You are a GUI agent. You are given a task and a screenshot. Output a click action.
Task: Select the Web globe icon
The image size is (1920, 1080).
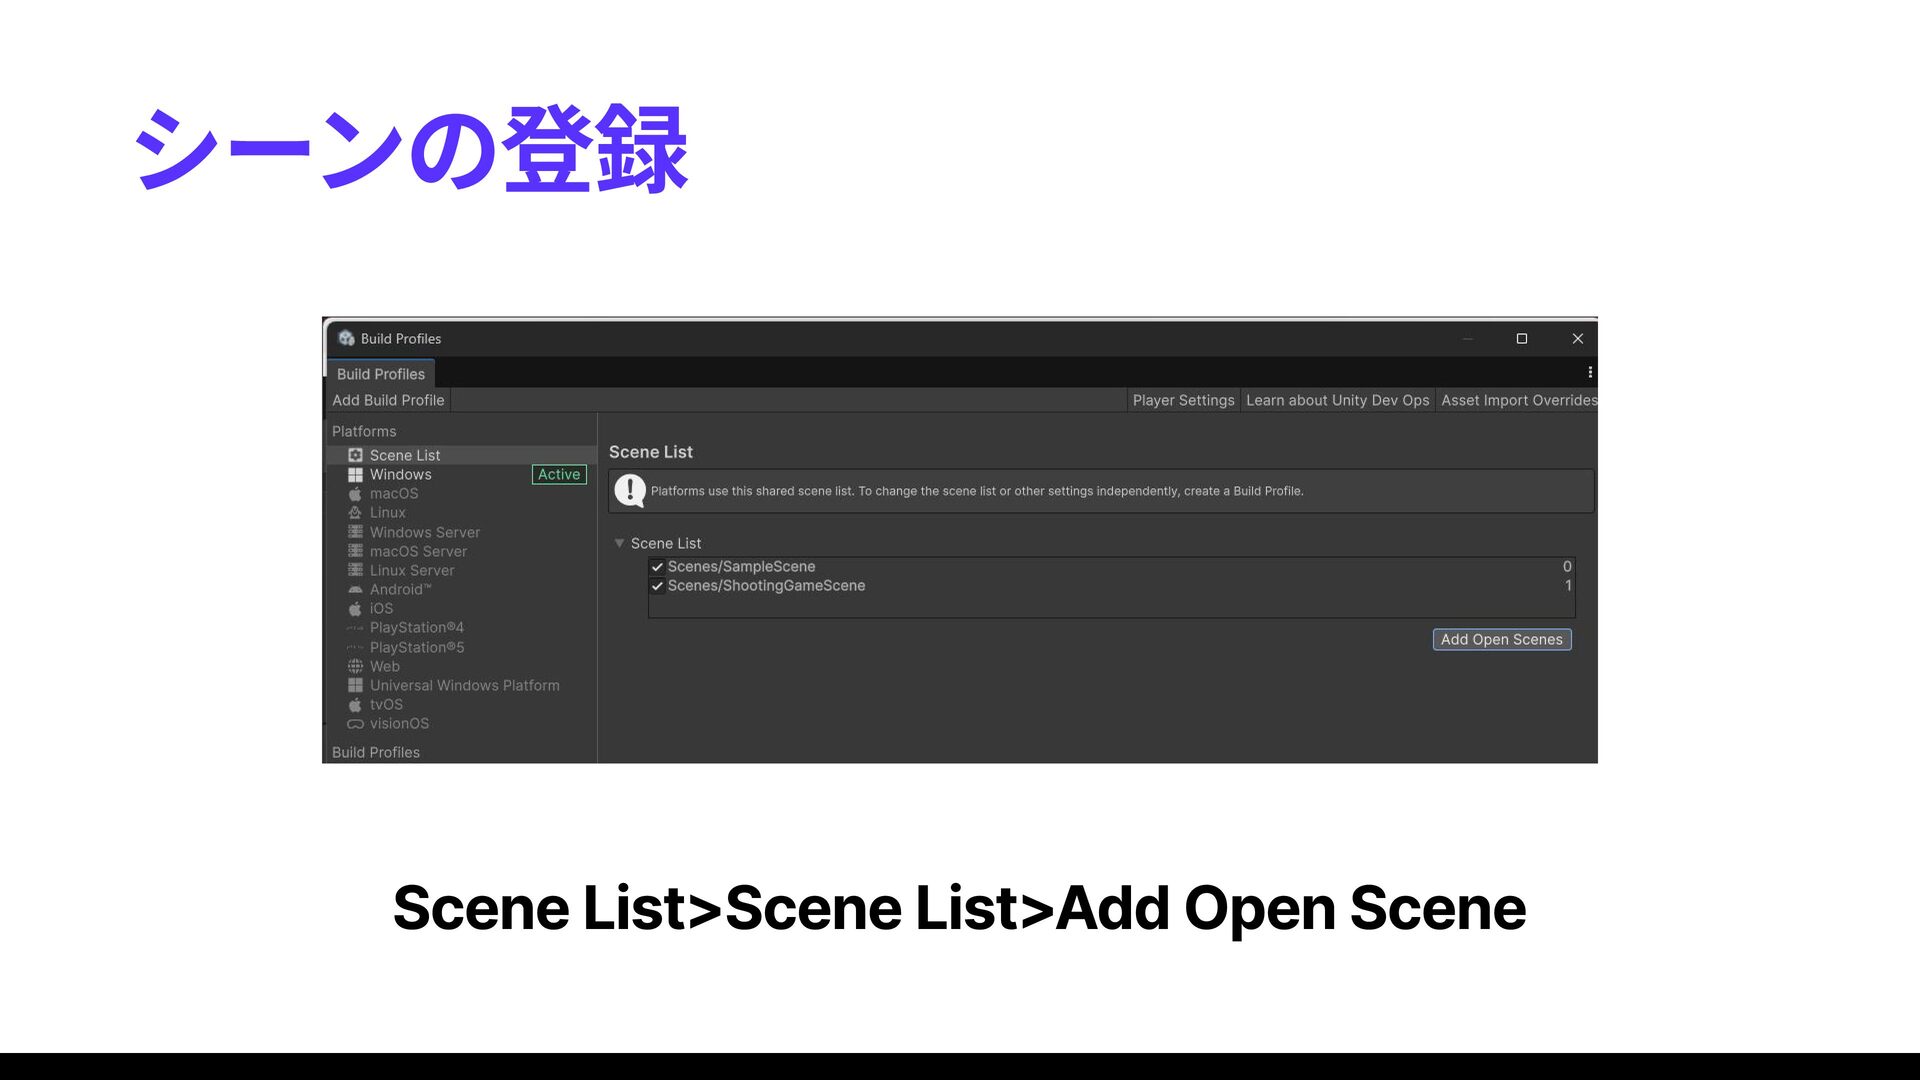click(355, 666)
